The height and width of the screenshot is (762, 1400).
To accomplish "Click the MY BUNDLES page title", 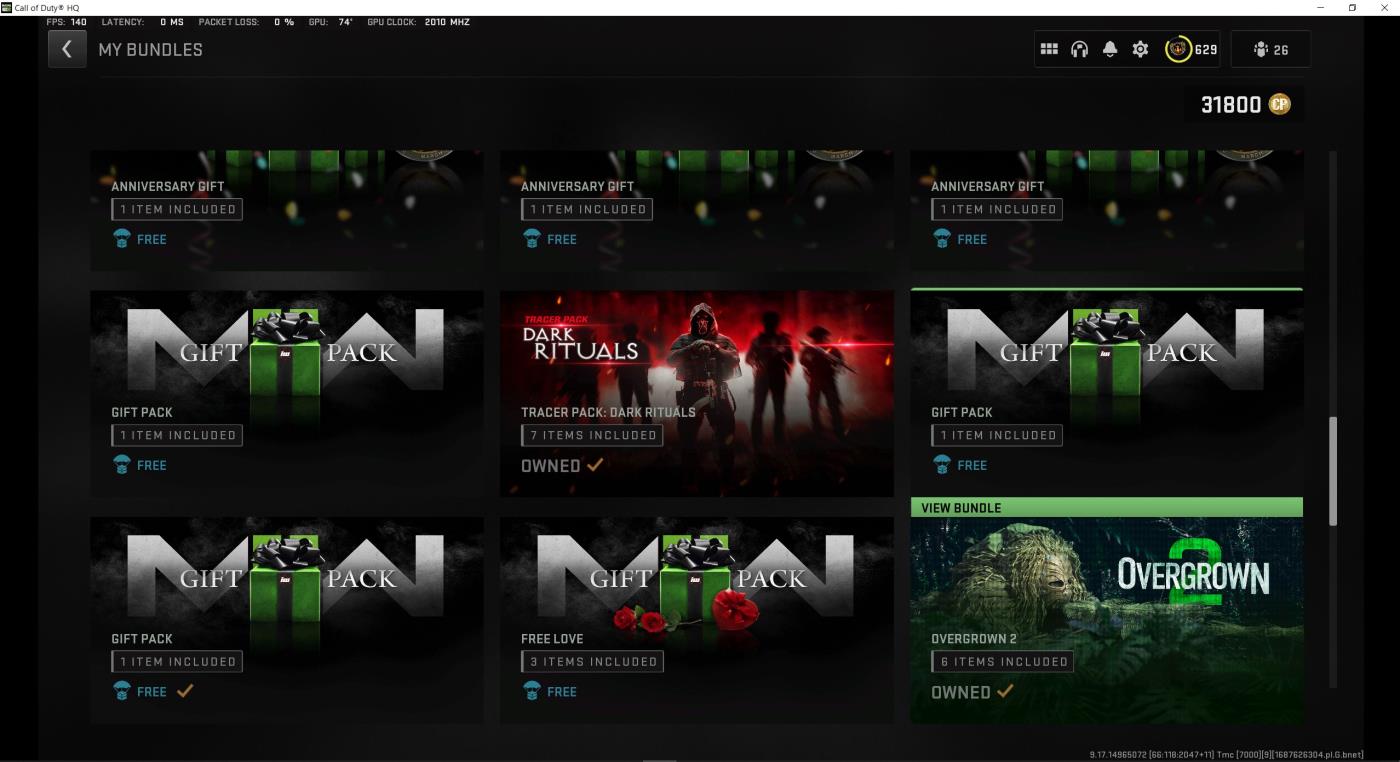I will coord(150,49).
